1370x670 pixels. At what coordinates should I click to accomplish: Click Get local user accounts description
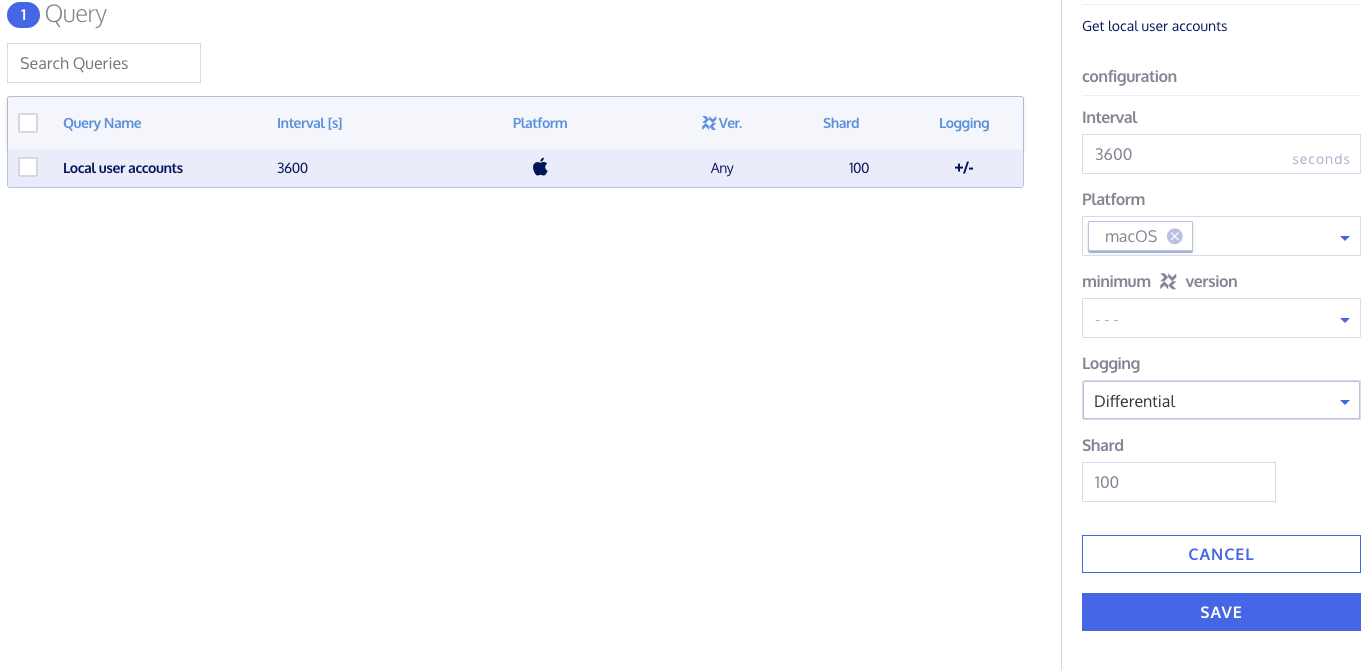coord(1155,26)
